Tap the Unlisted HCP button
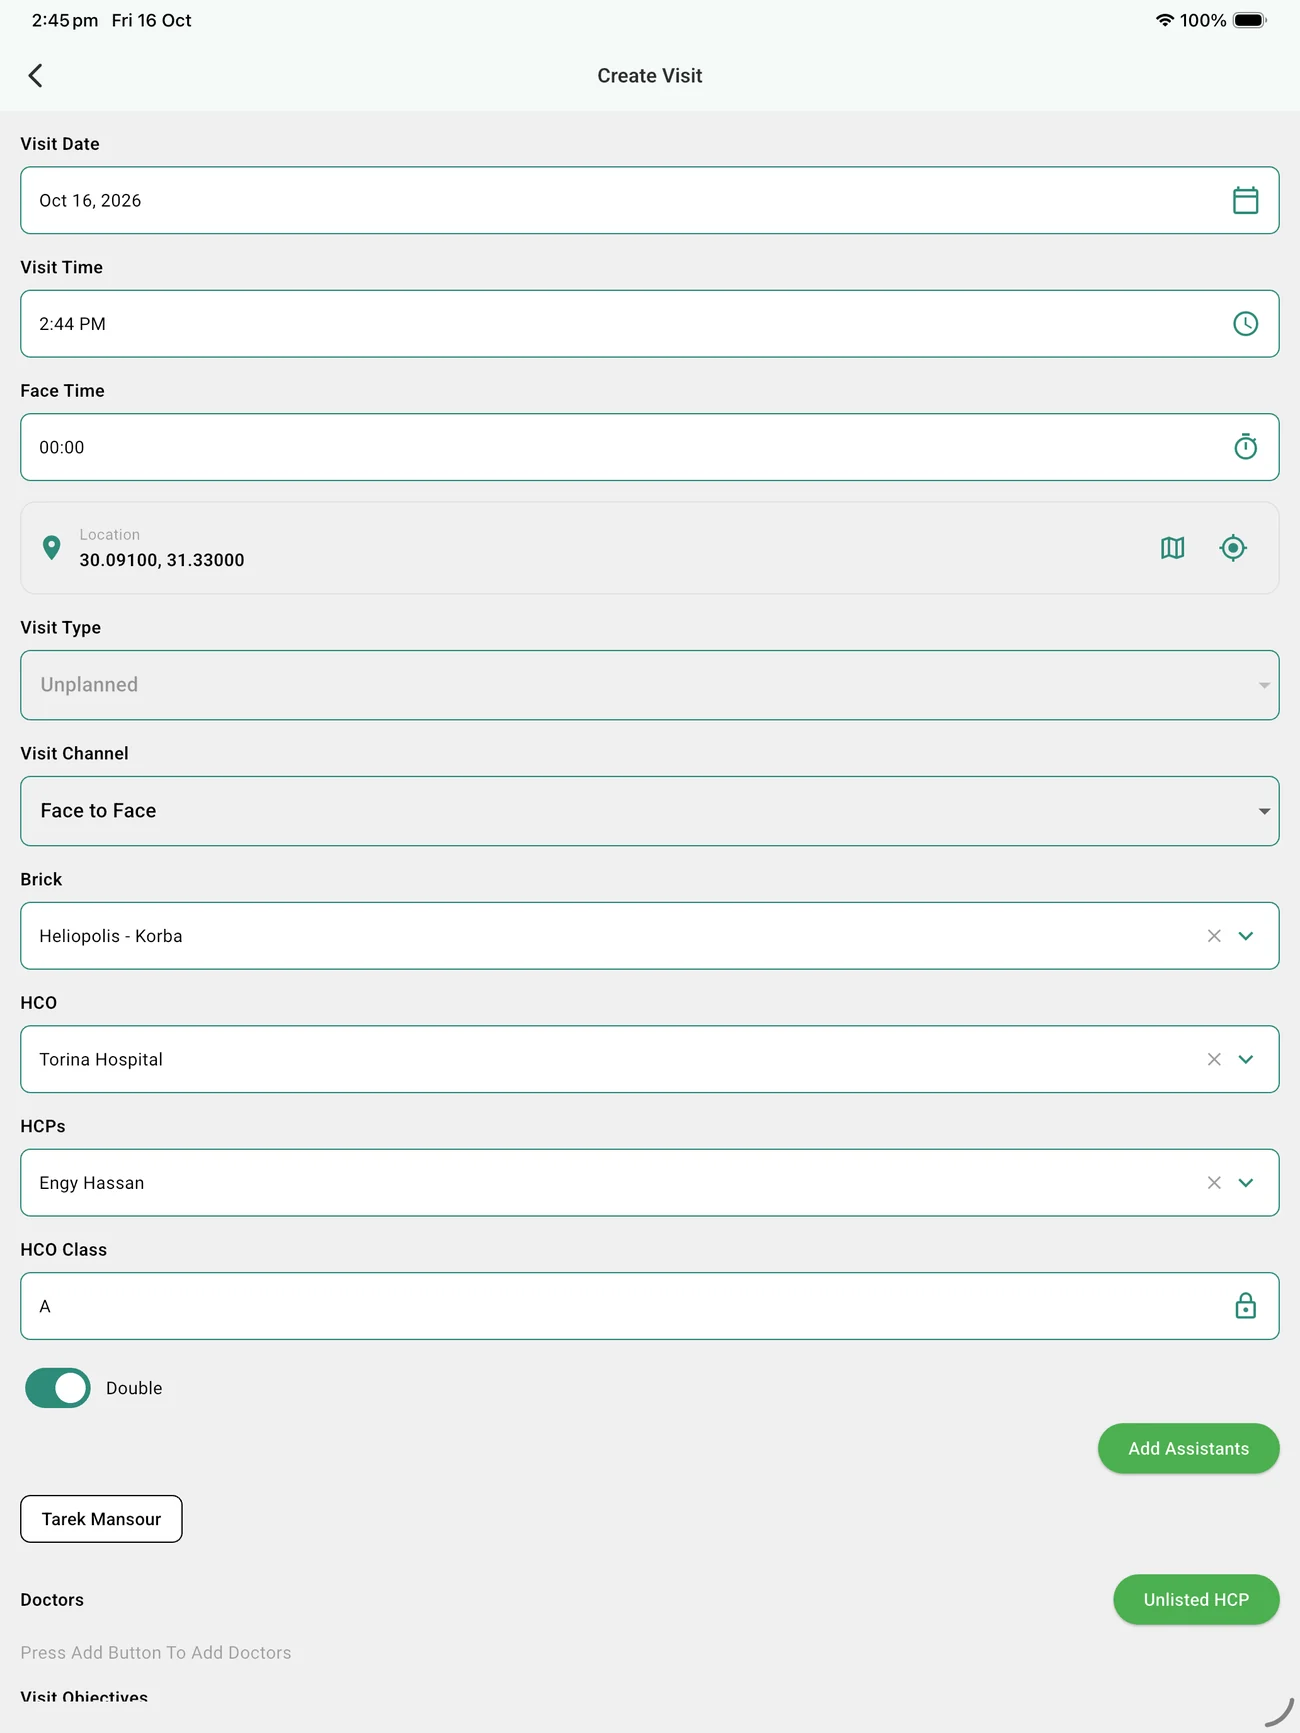Viewport: 1300px width, 1733px height. tap(1196, 1600)
